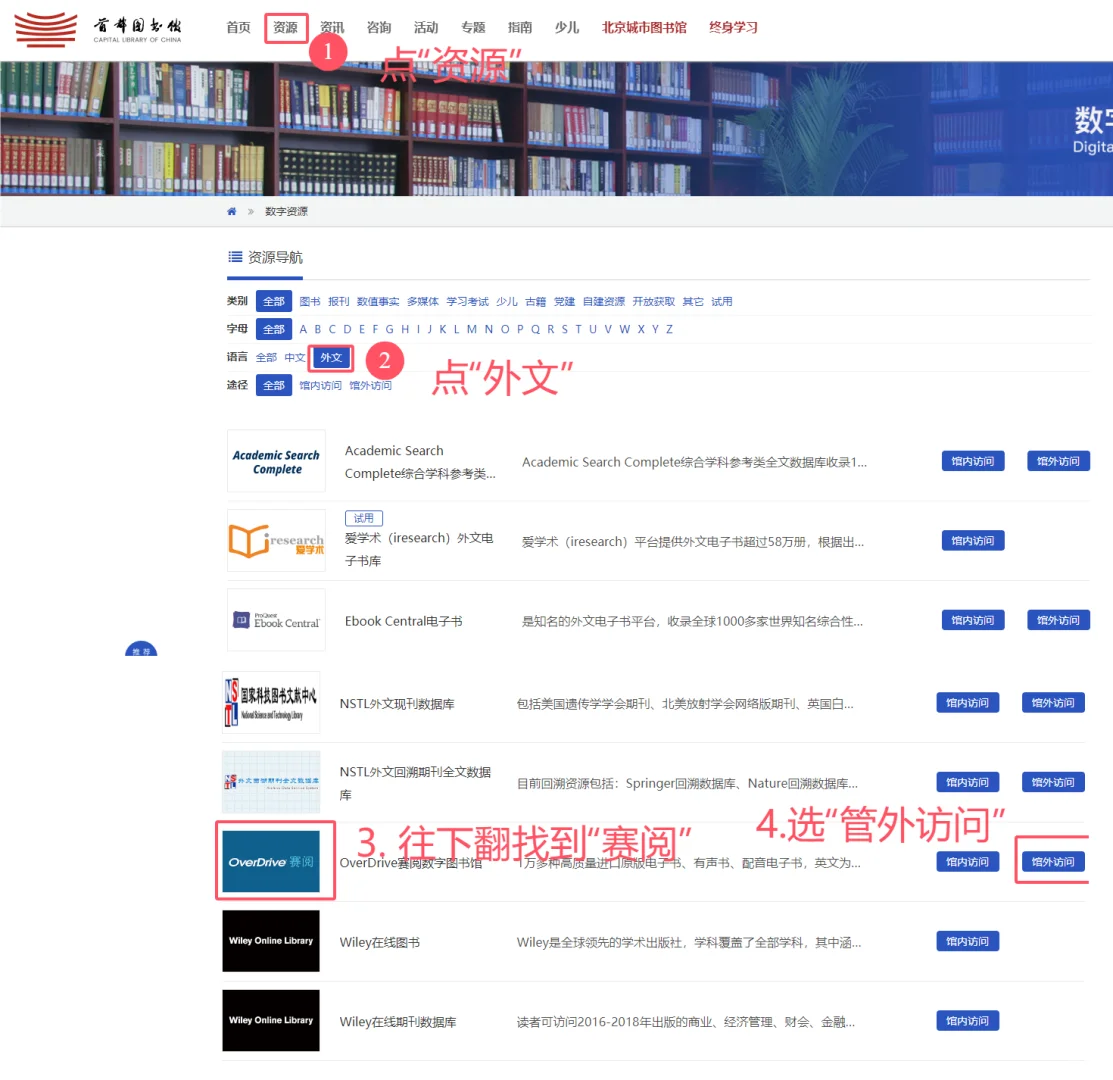Click the 数字资源 breadcrumb link
This screenshot has width=1113, height=1080.
coord(286,211)
